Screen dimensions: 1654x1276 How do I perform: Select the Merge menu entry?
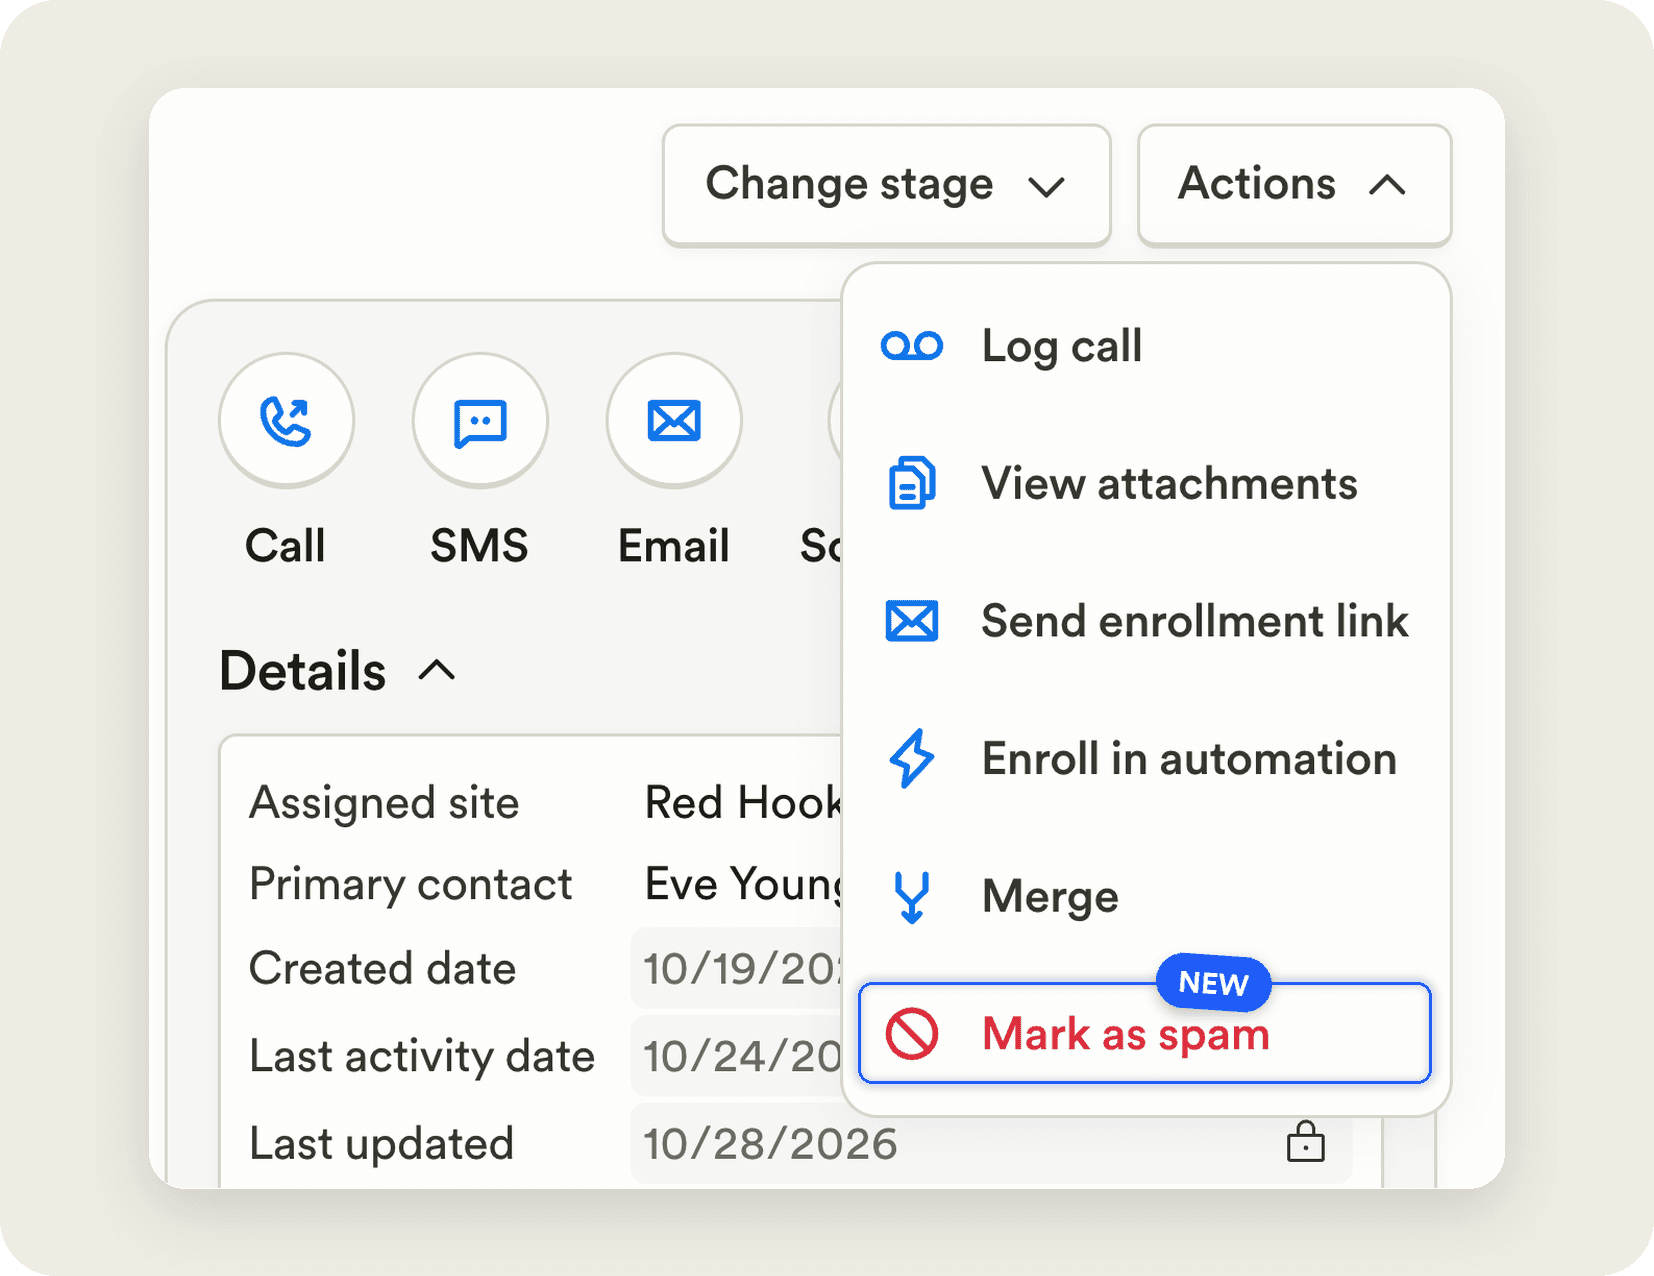click(1145, 897)
